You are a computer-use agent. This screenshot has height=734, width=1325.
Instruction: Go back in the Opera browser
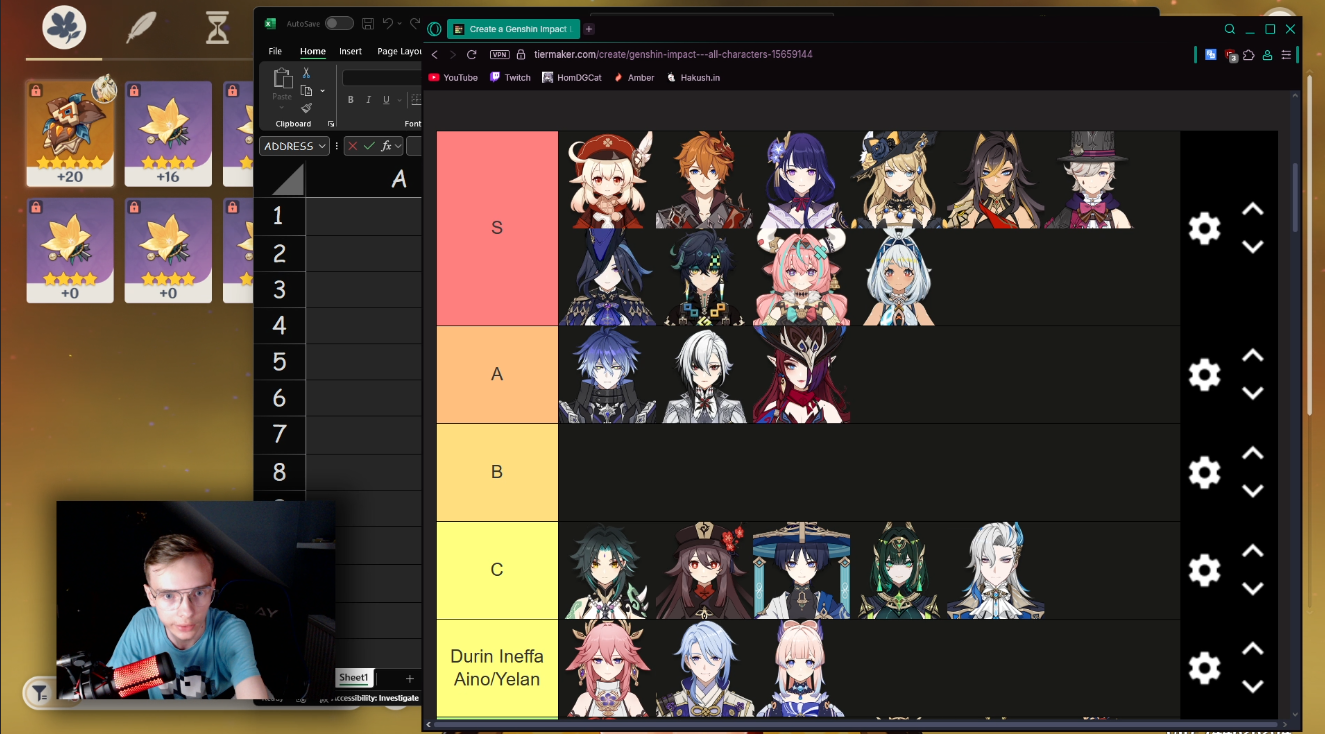coord(434,54)
